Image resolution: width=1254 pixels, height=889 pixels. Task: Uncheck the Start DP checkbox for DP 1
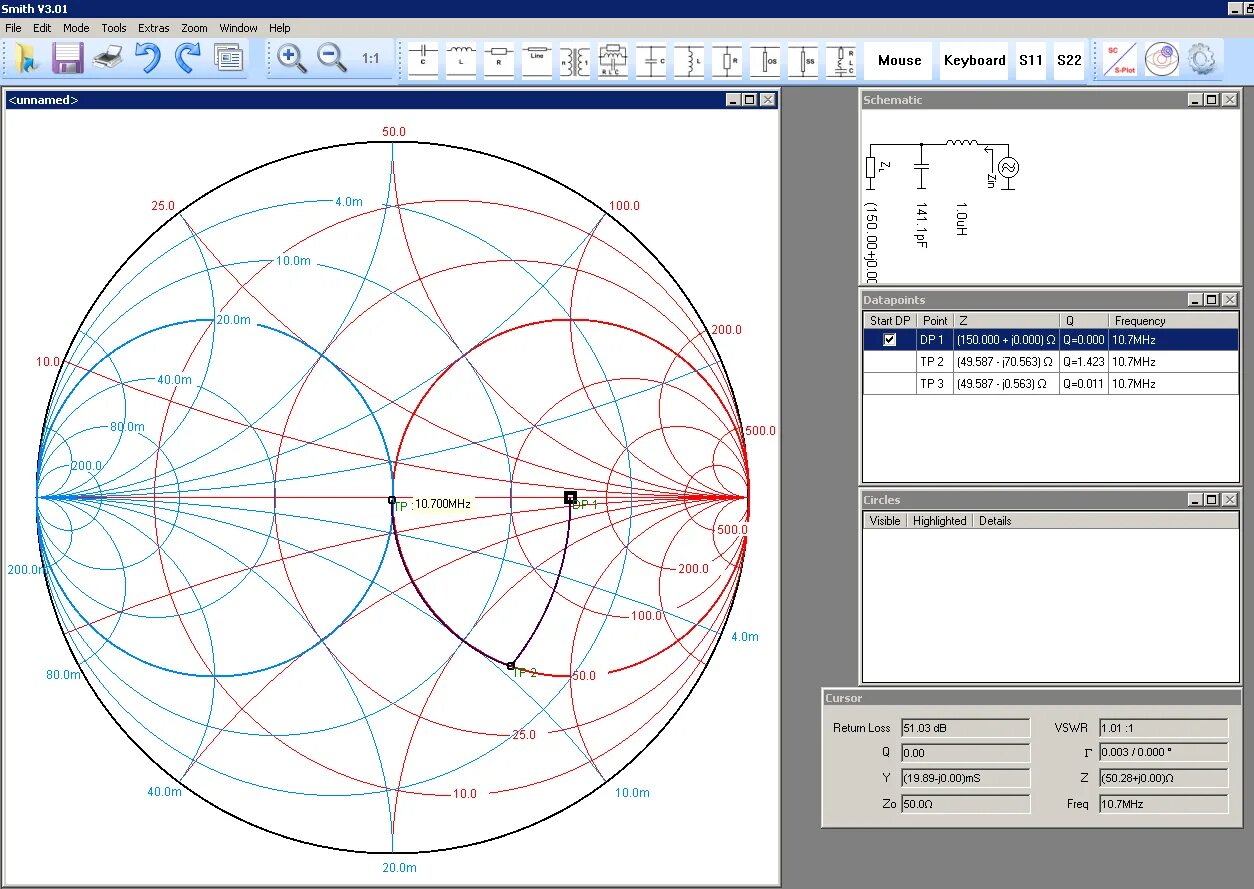889,340
